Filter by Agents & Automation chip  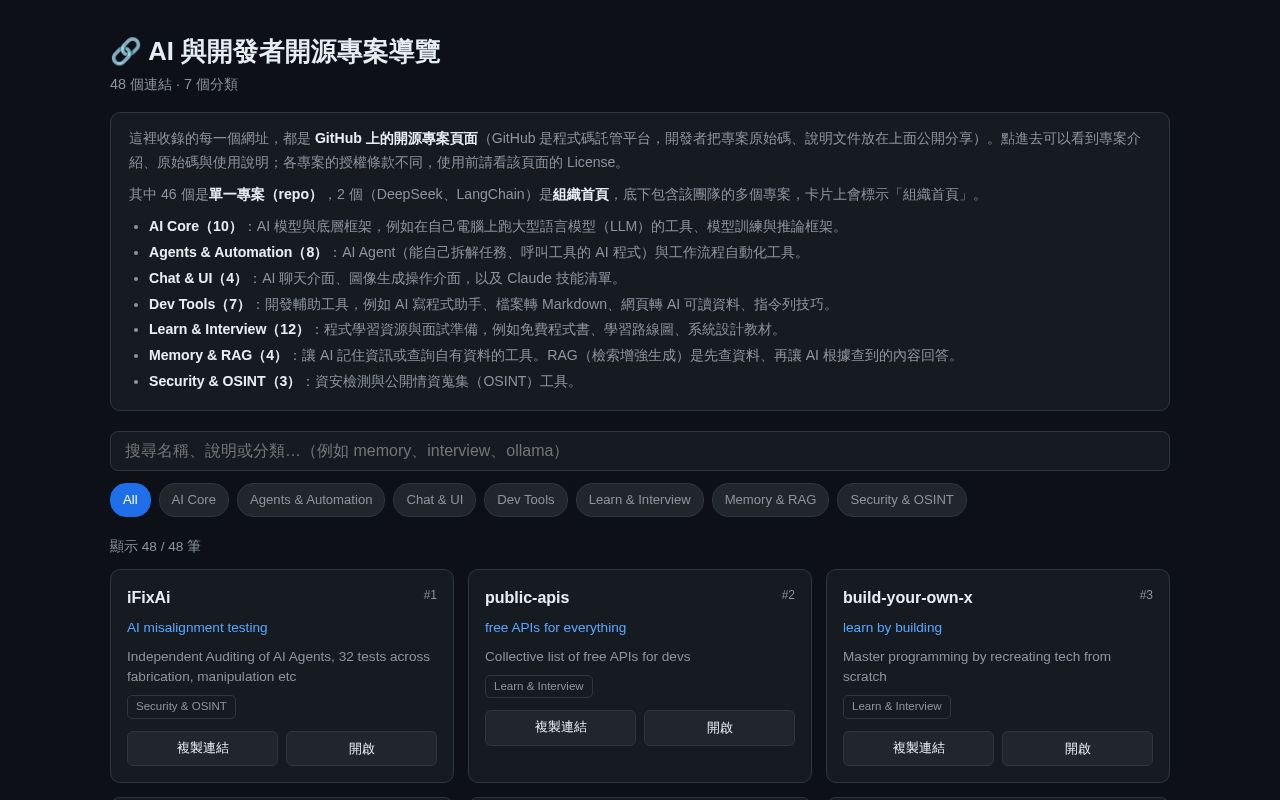(x=311, y=500)
